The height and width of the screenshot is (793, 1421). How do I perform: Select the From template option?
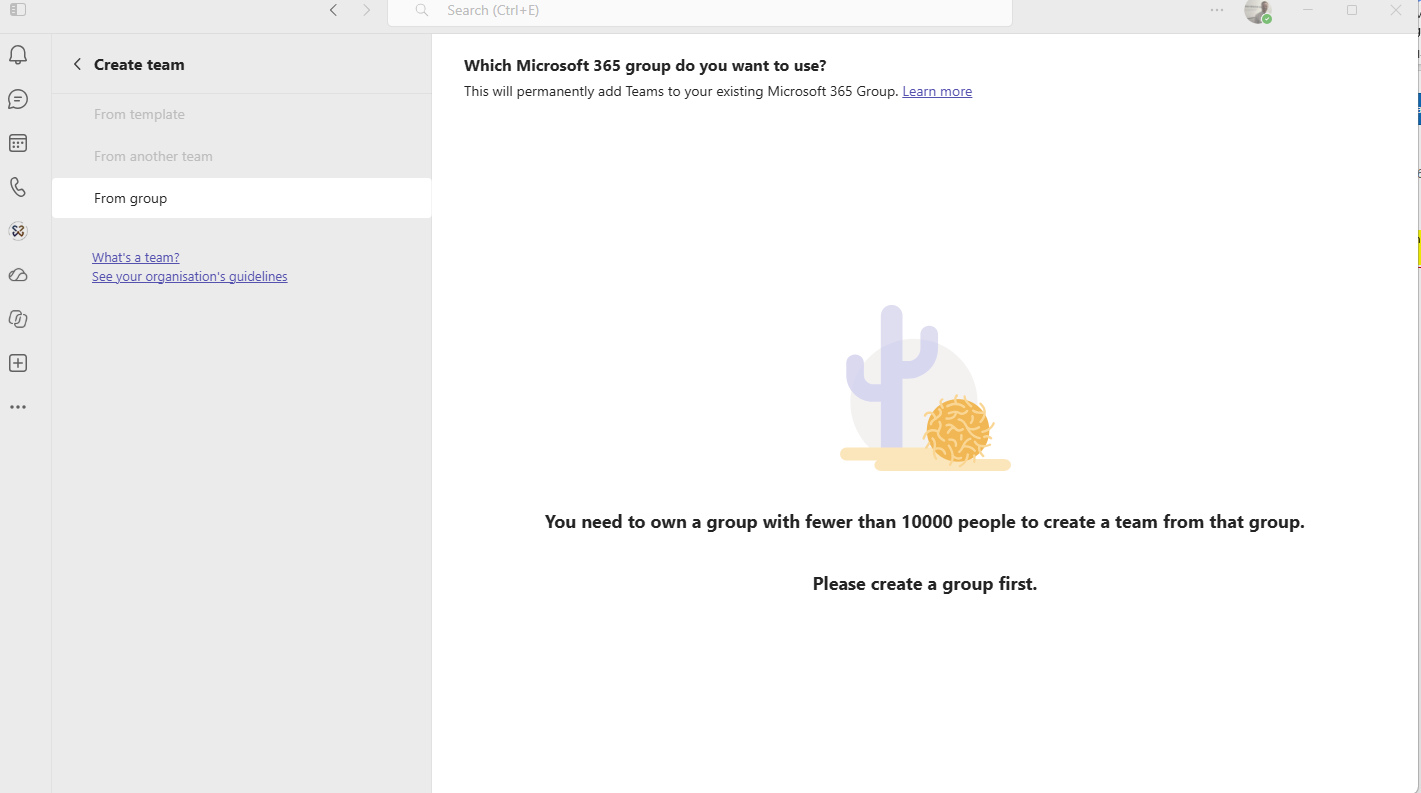(x=242, y=114)
